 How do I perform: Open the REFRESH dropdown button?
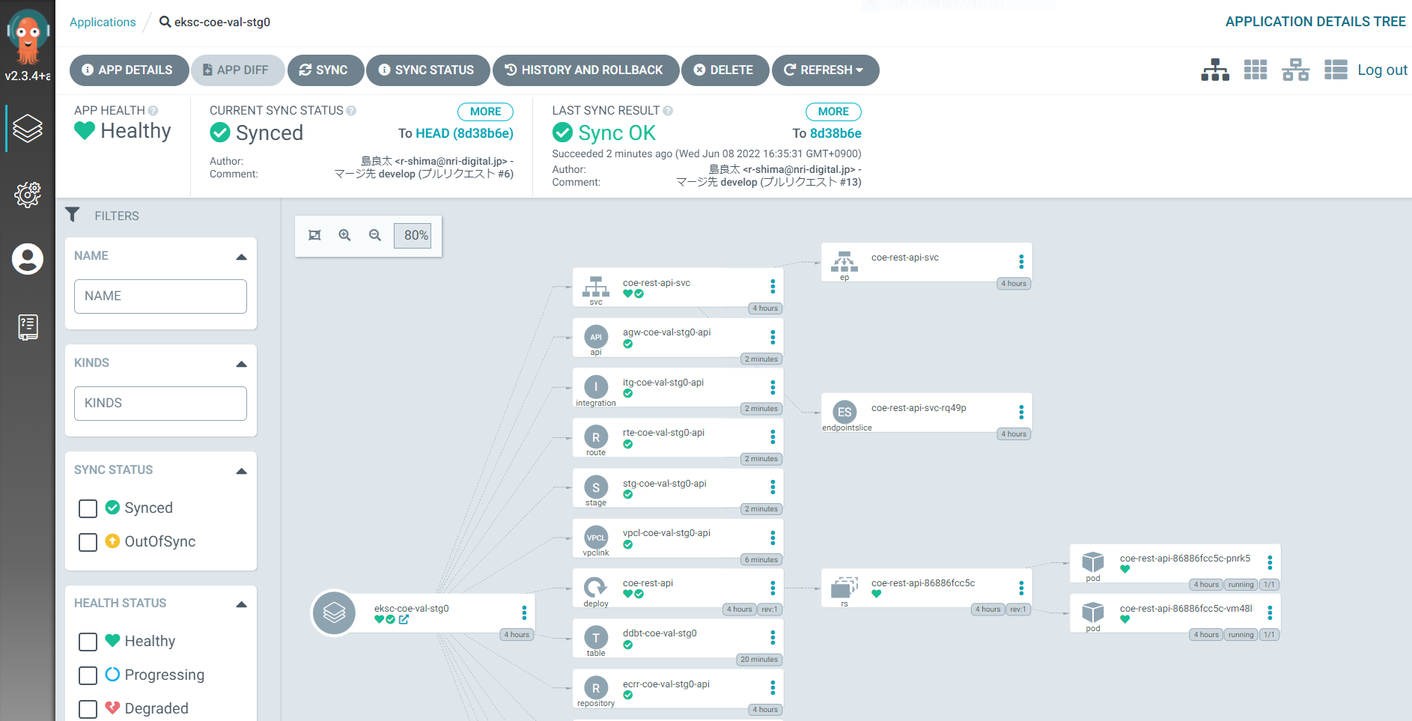825,70
